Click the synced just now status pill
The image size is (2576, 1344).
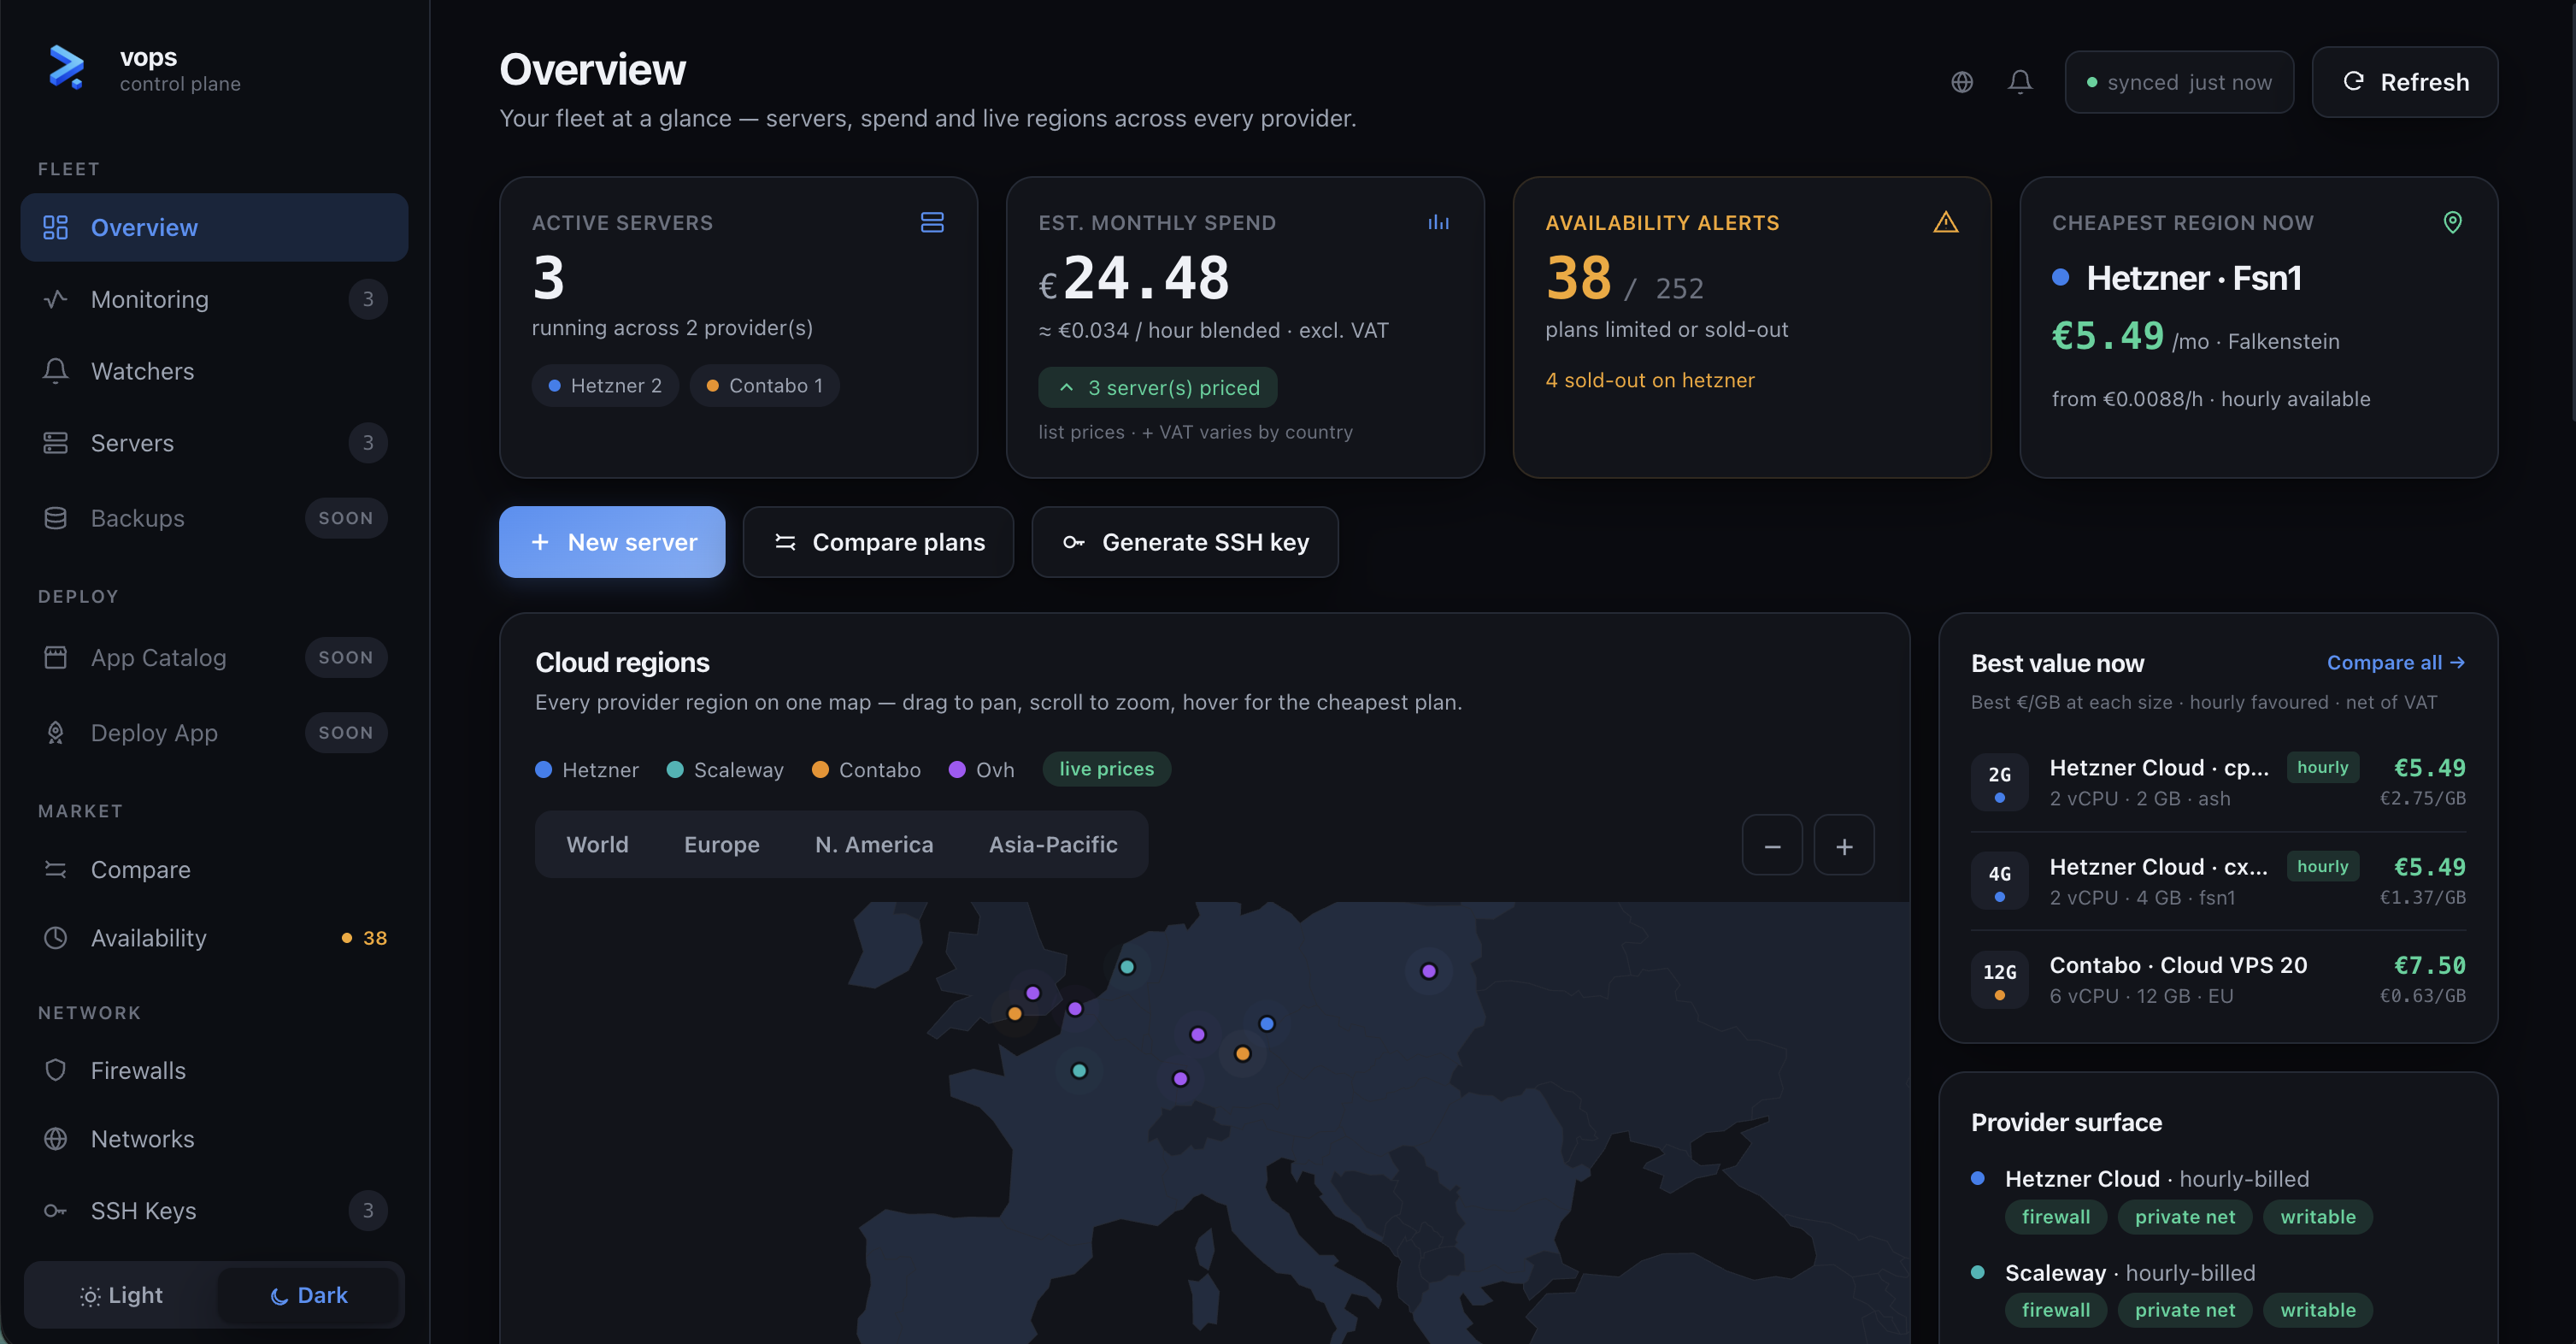pos(2179,82)
